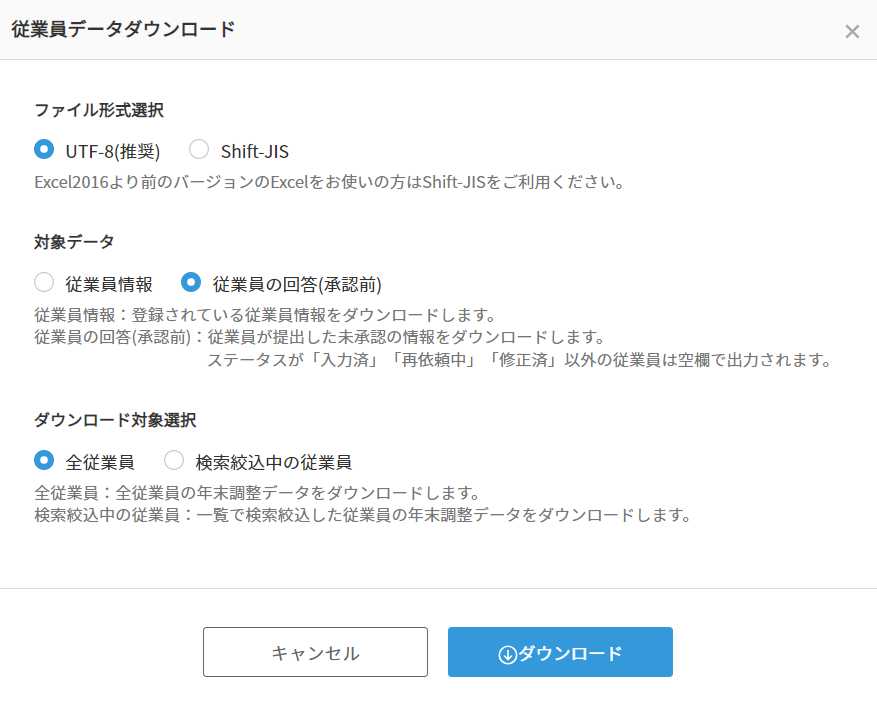Screen dimensions: 877x710
Task: Cancel the download with キャンセル button
Action: point(315,652)
